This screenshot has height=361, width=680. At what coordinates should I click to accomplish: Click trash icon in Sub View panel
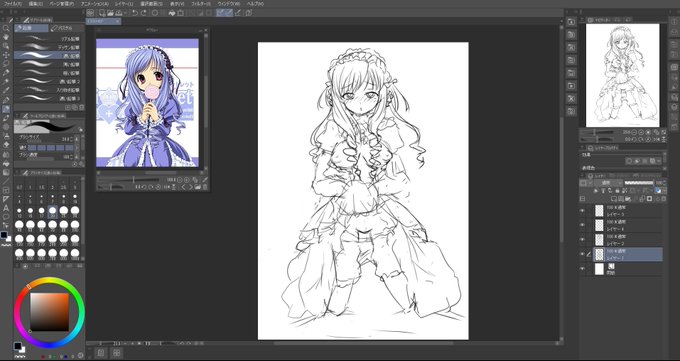[x=205, y=187]
